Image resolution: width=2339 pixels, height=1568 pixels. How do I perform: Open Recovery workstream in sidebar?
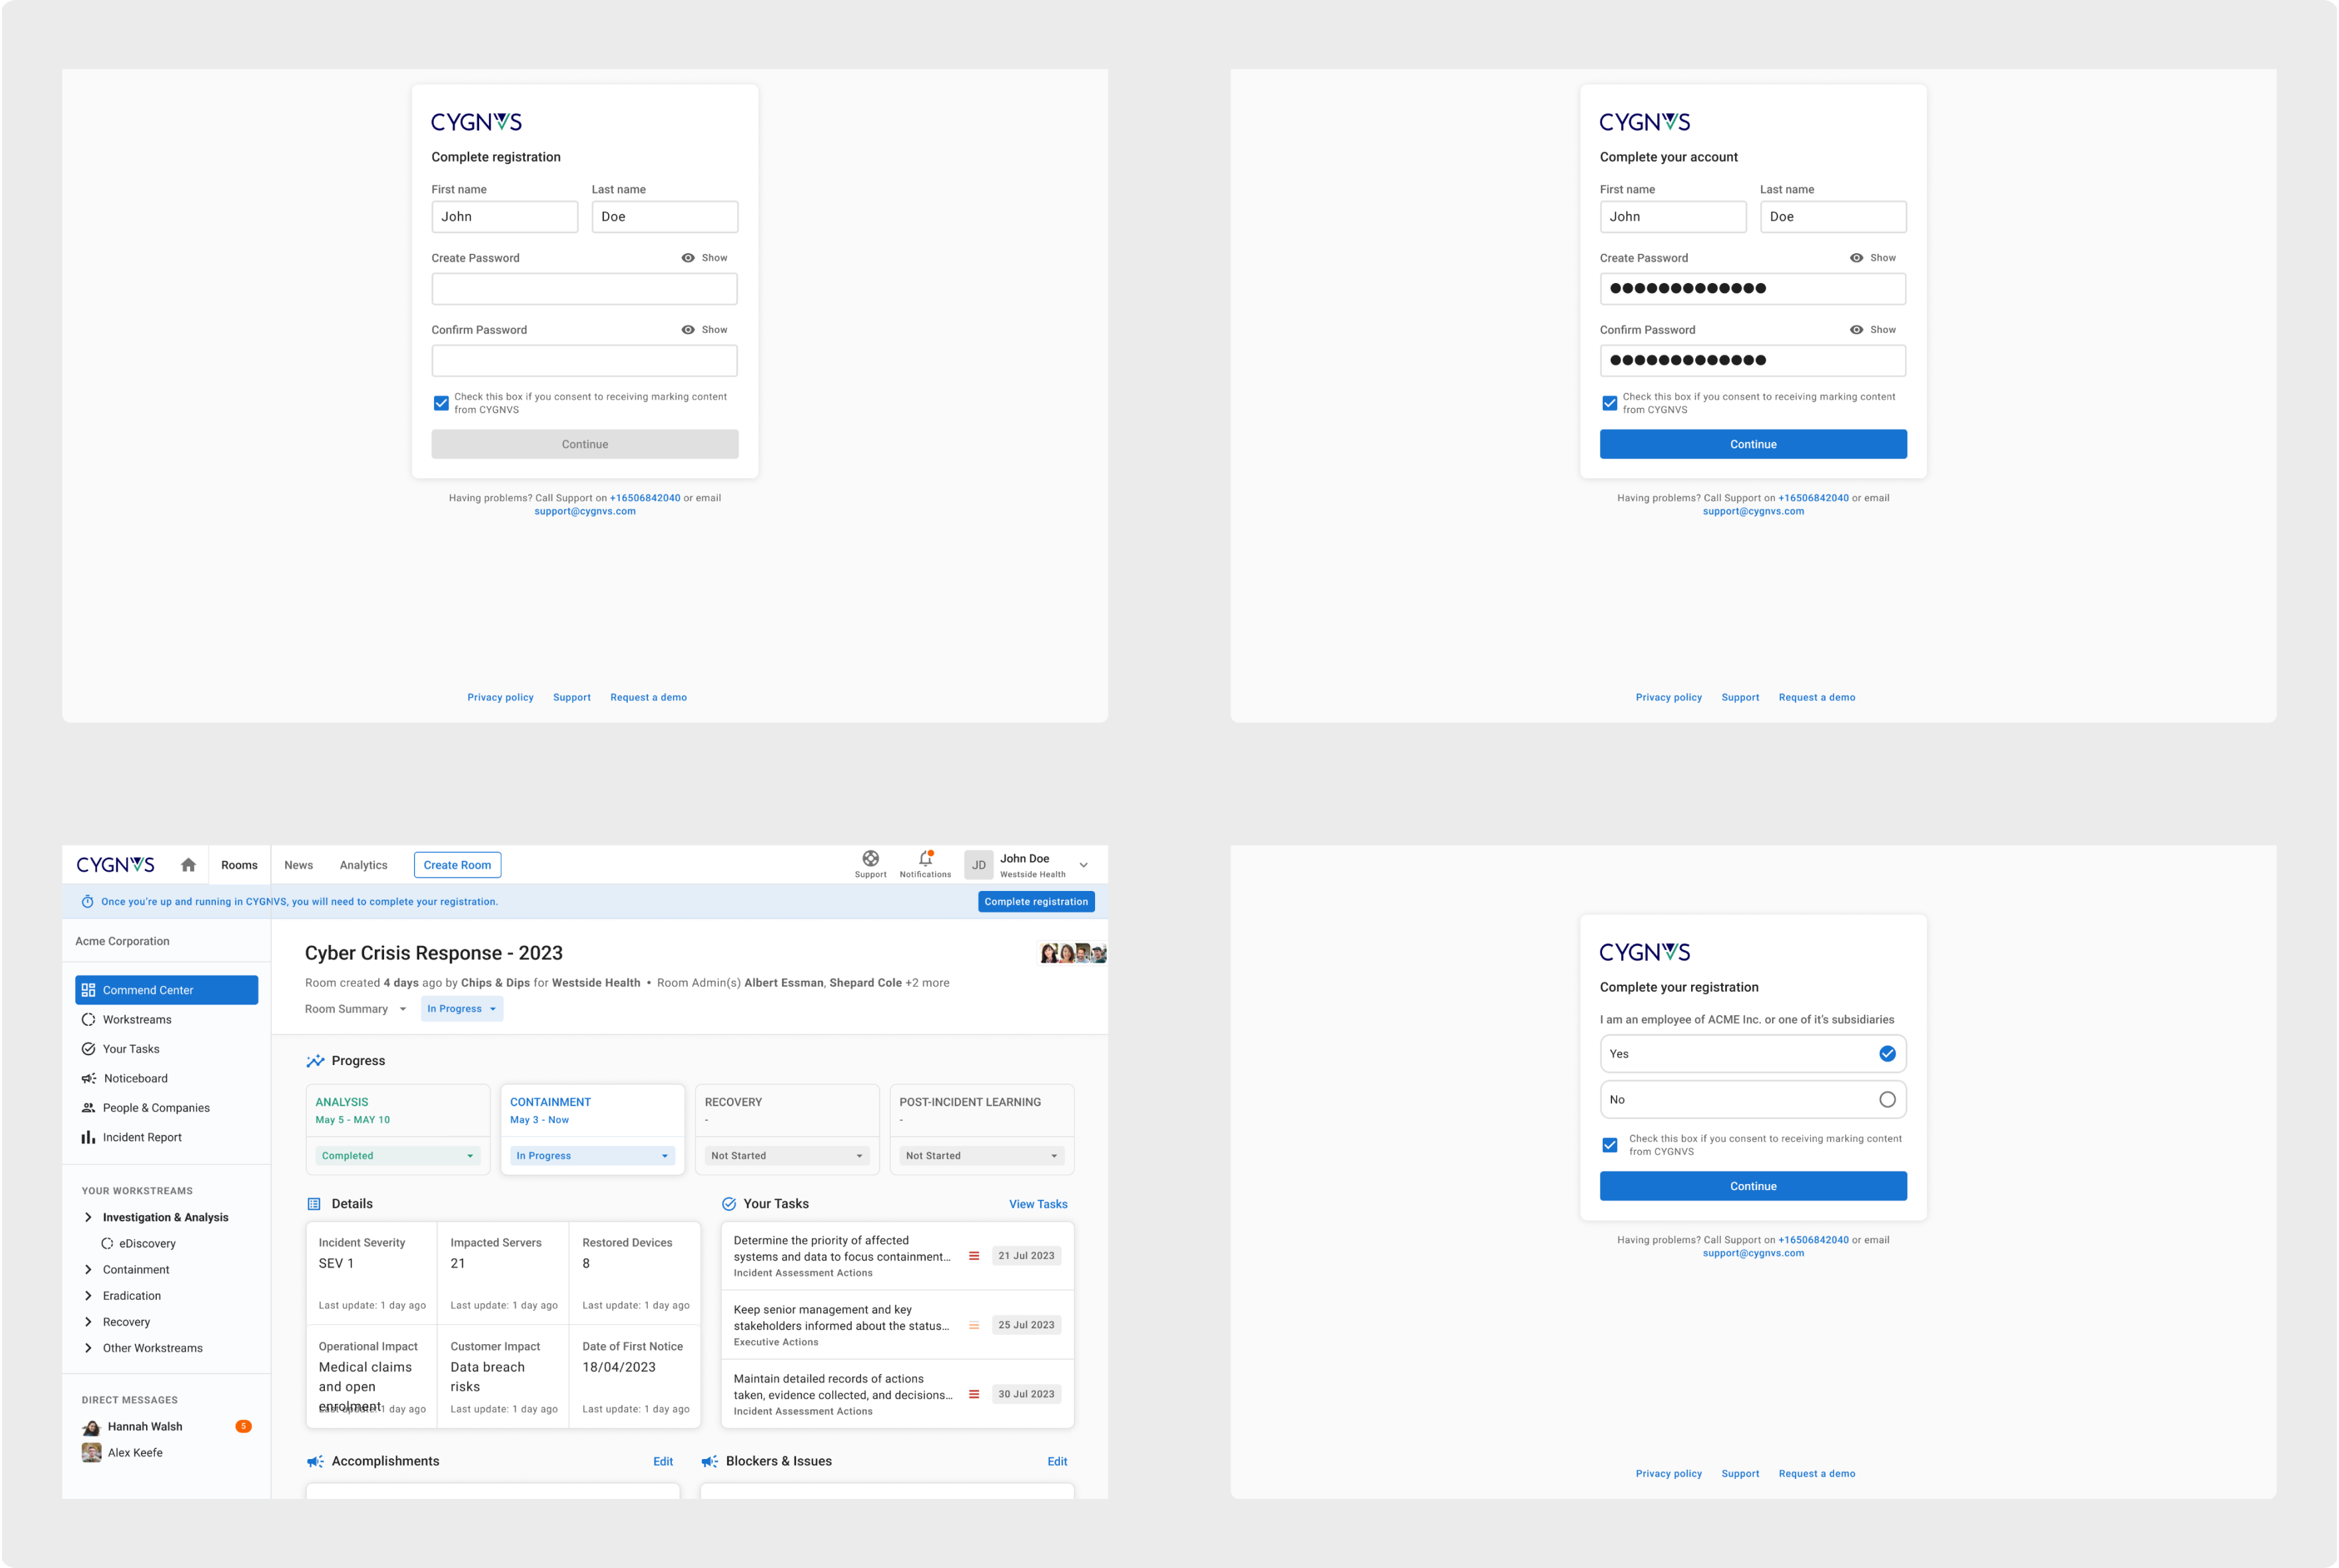126,1322
